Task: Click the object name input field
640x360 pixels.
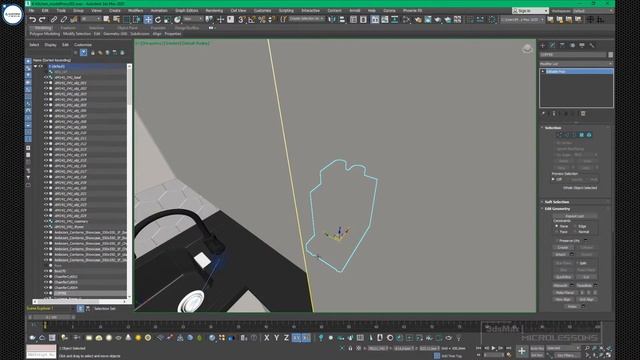Action: 573,55
